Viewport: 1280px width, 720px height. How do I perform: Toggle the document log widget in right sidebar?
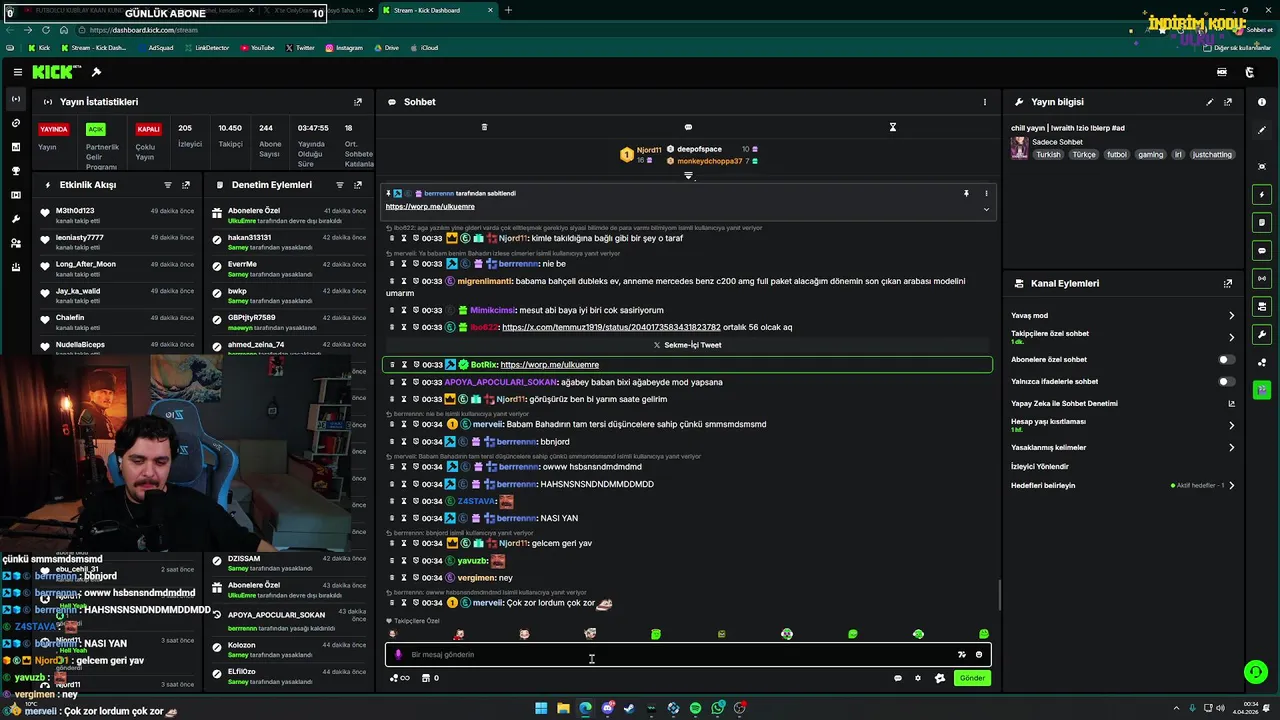(x=1262, y=222)
